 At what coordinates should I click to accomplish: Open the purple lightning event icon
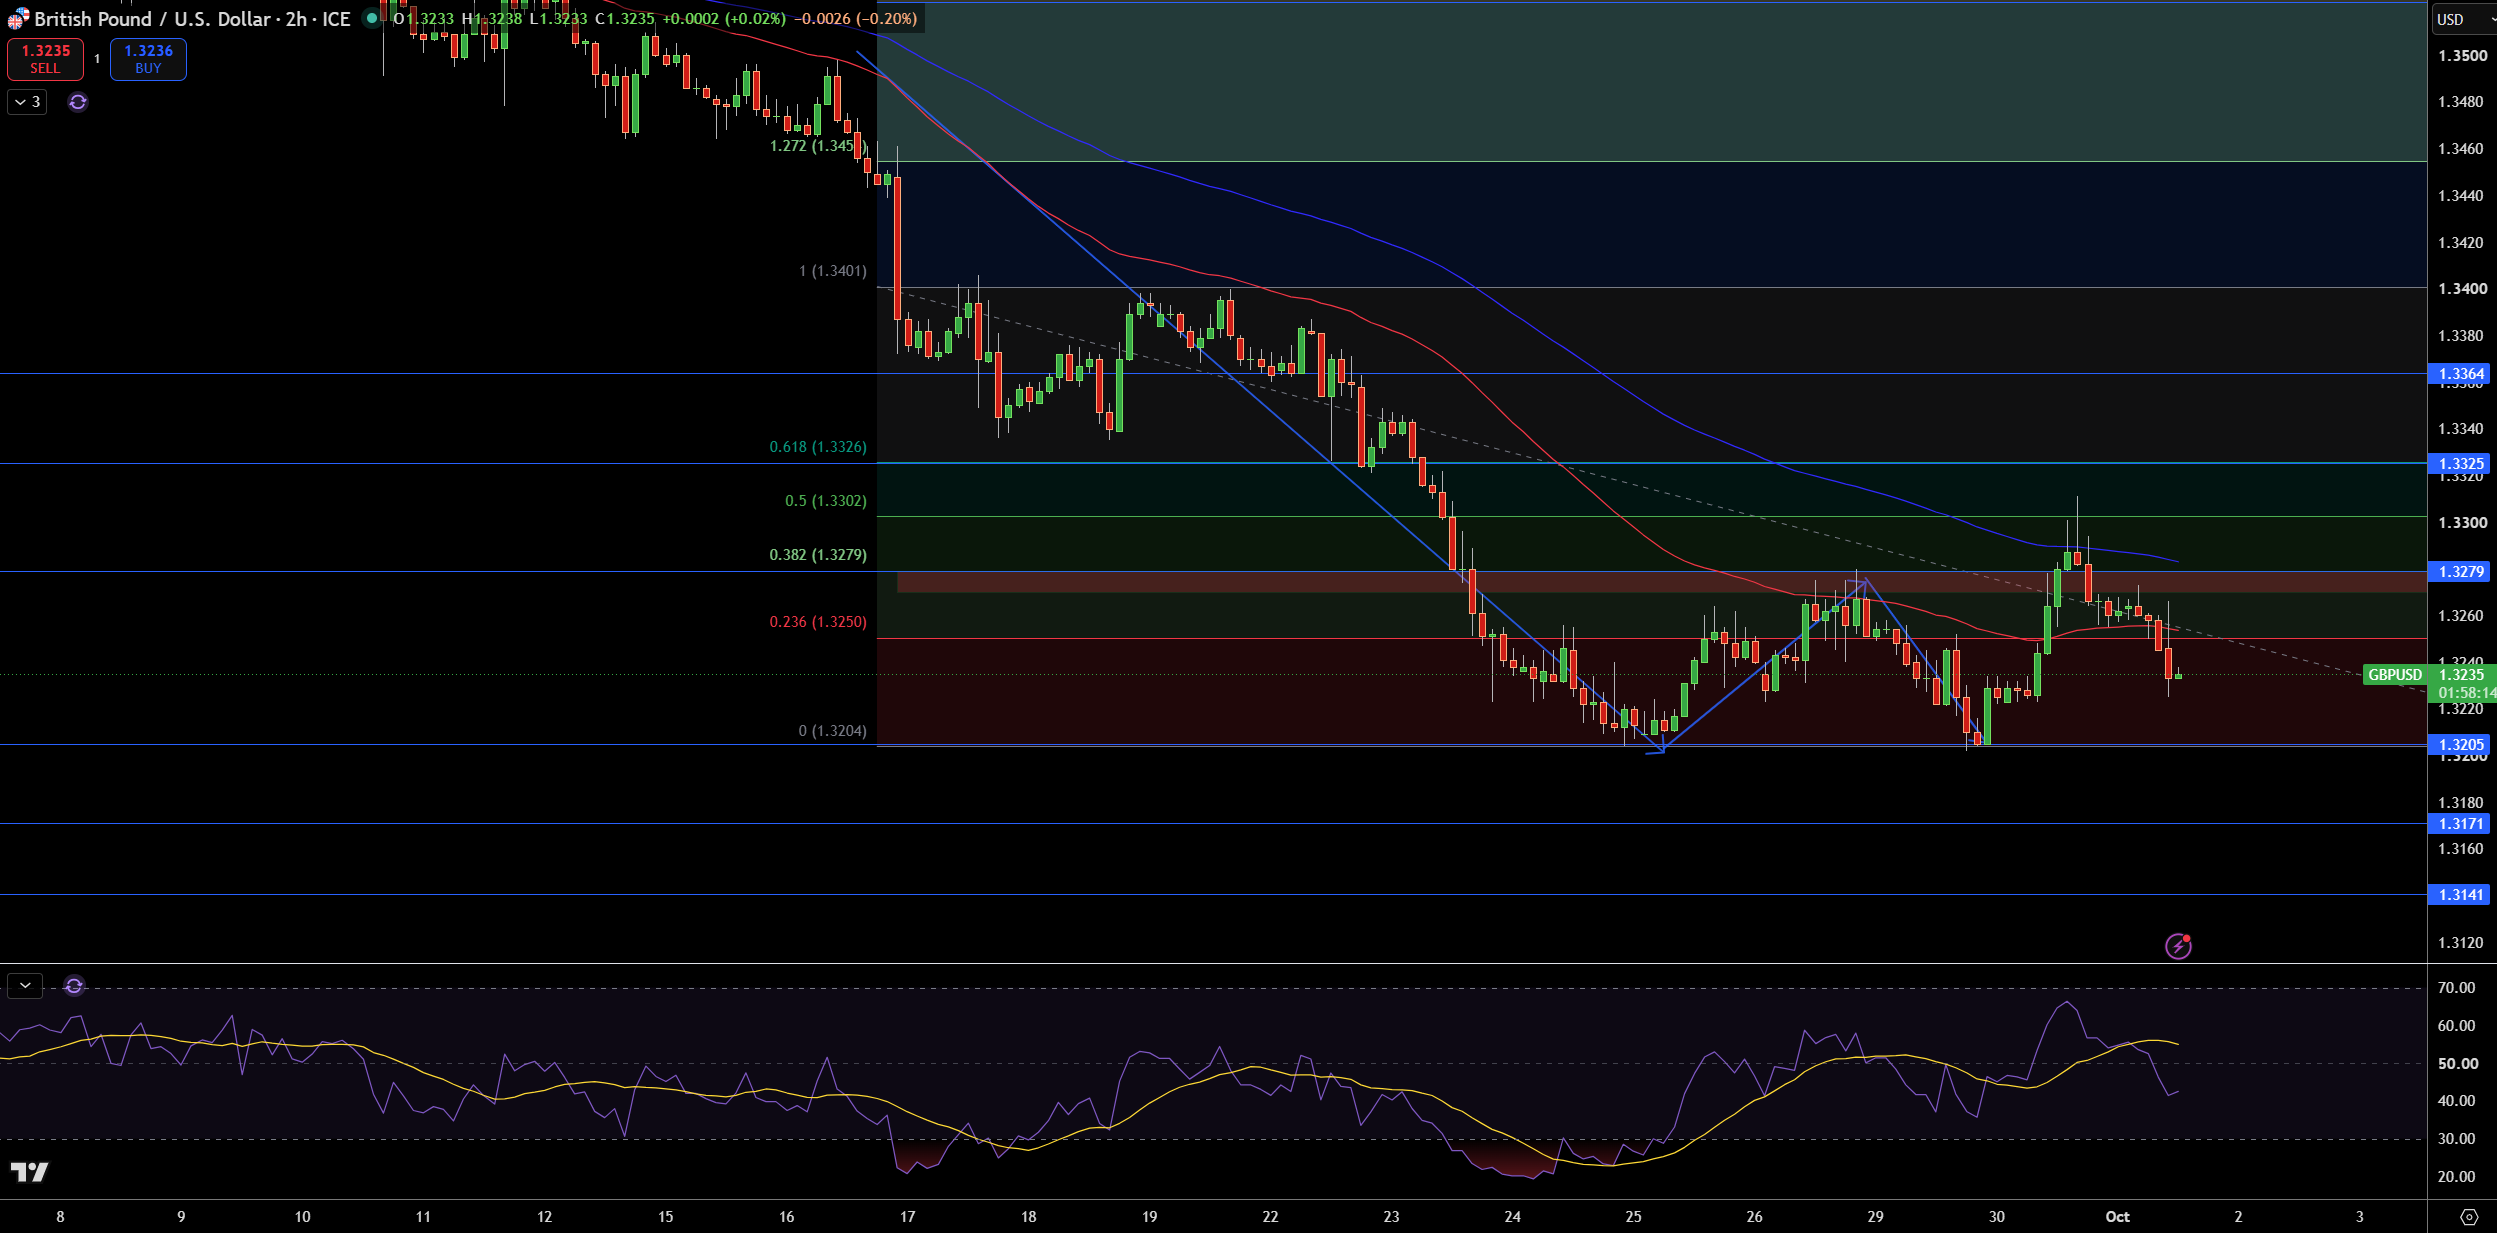(2178, 946)
